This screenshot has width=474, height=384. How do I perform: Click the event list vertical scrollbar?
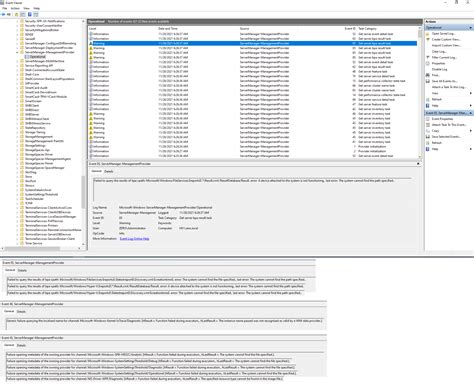click(420, 92)
